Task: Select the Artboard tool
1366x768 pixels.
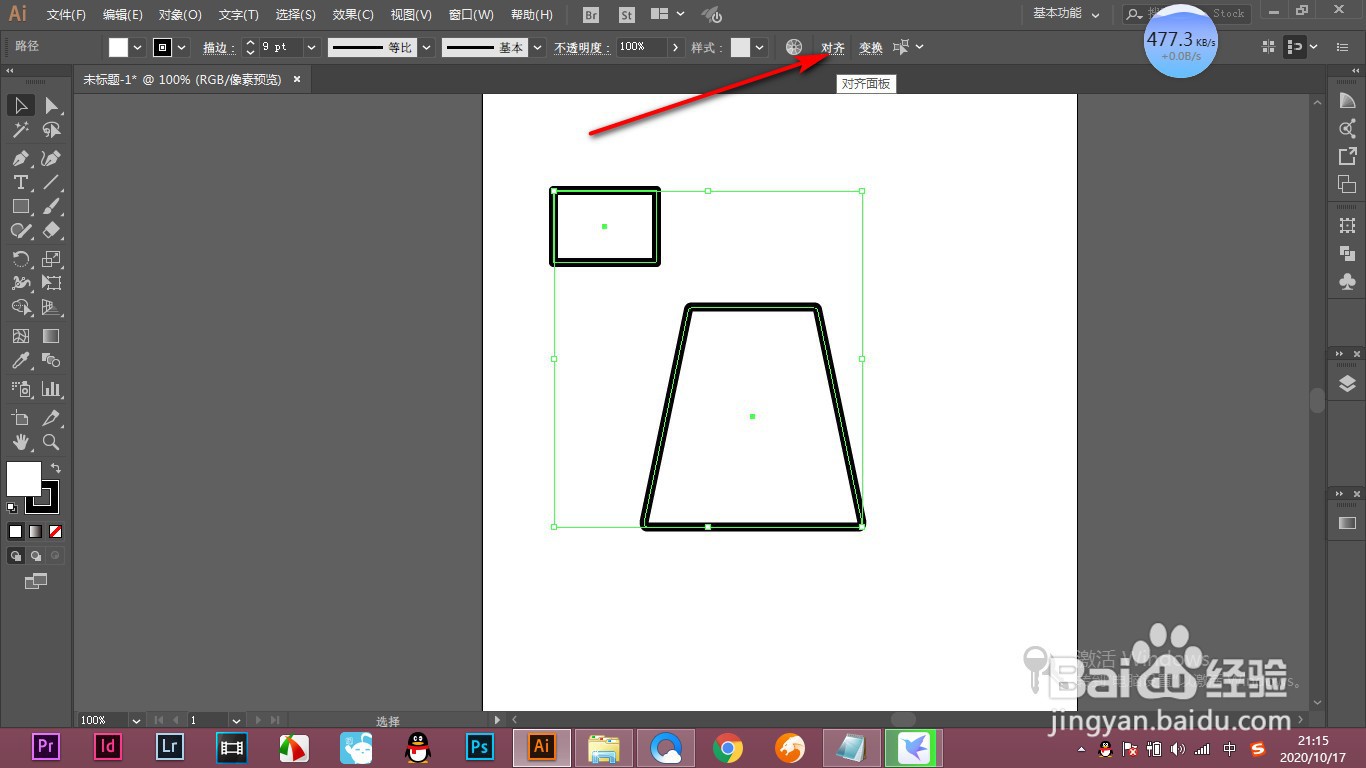Action: (21, 418)
